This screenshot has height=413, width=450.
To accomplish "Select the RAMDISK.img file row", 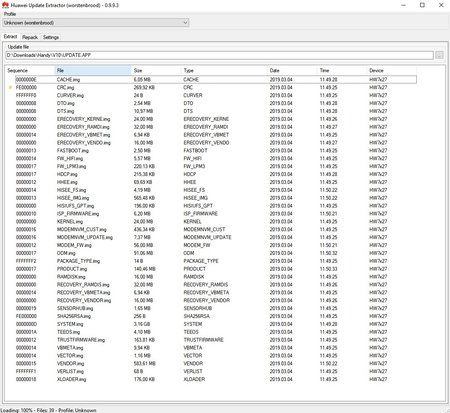I will click(216, 277).
